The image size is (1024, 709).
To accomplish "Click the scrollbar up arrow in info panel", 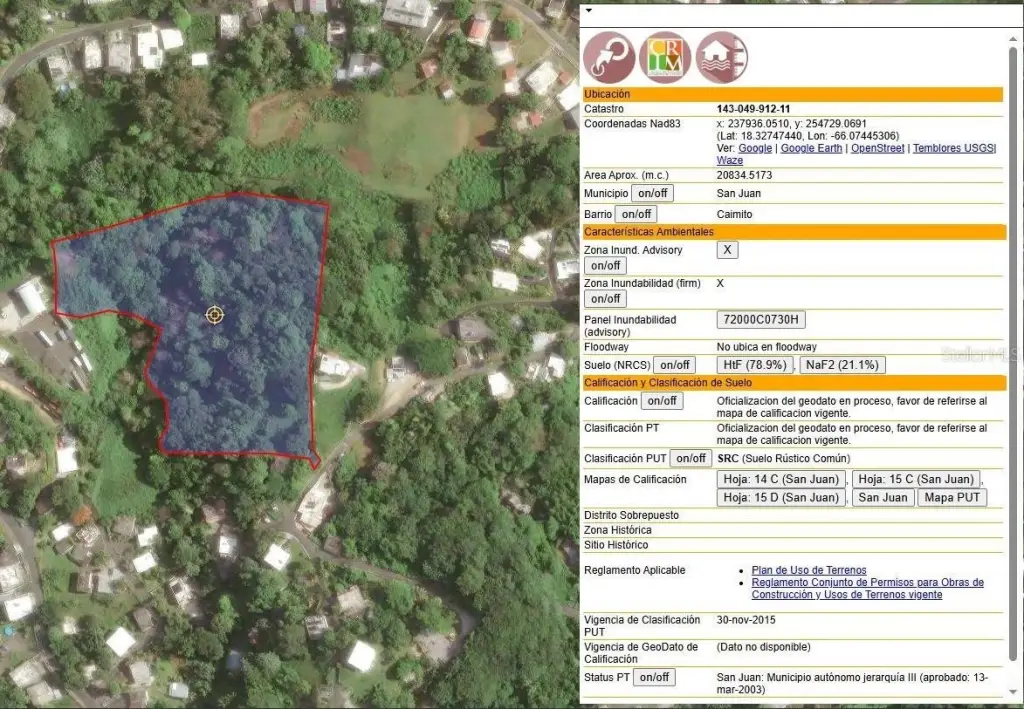I will pyautogui.click(x=1013, y=38).
